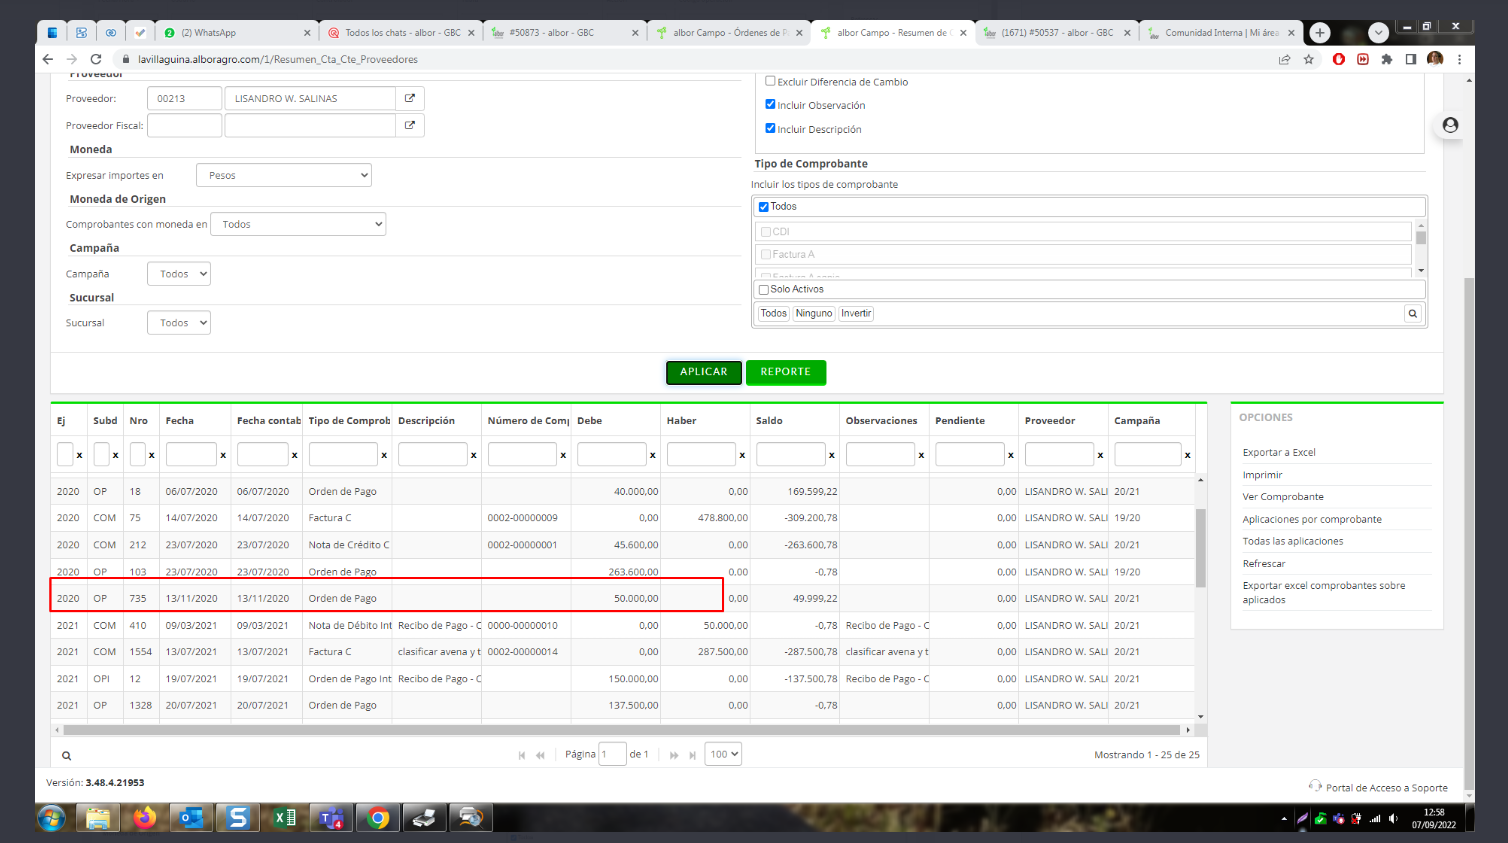Enable Solo Activos checkbox
Image resolution: width=1508 pixels, height=843 pixels.
[x=764, y=290]
